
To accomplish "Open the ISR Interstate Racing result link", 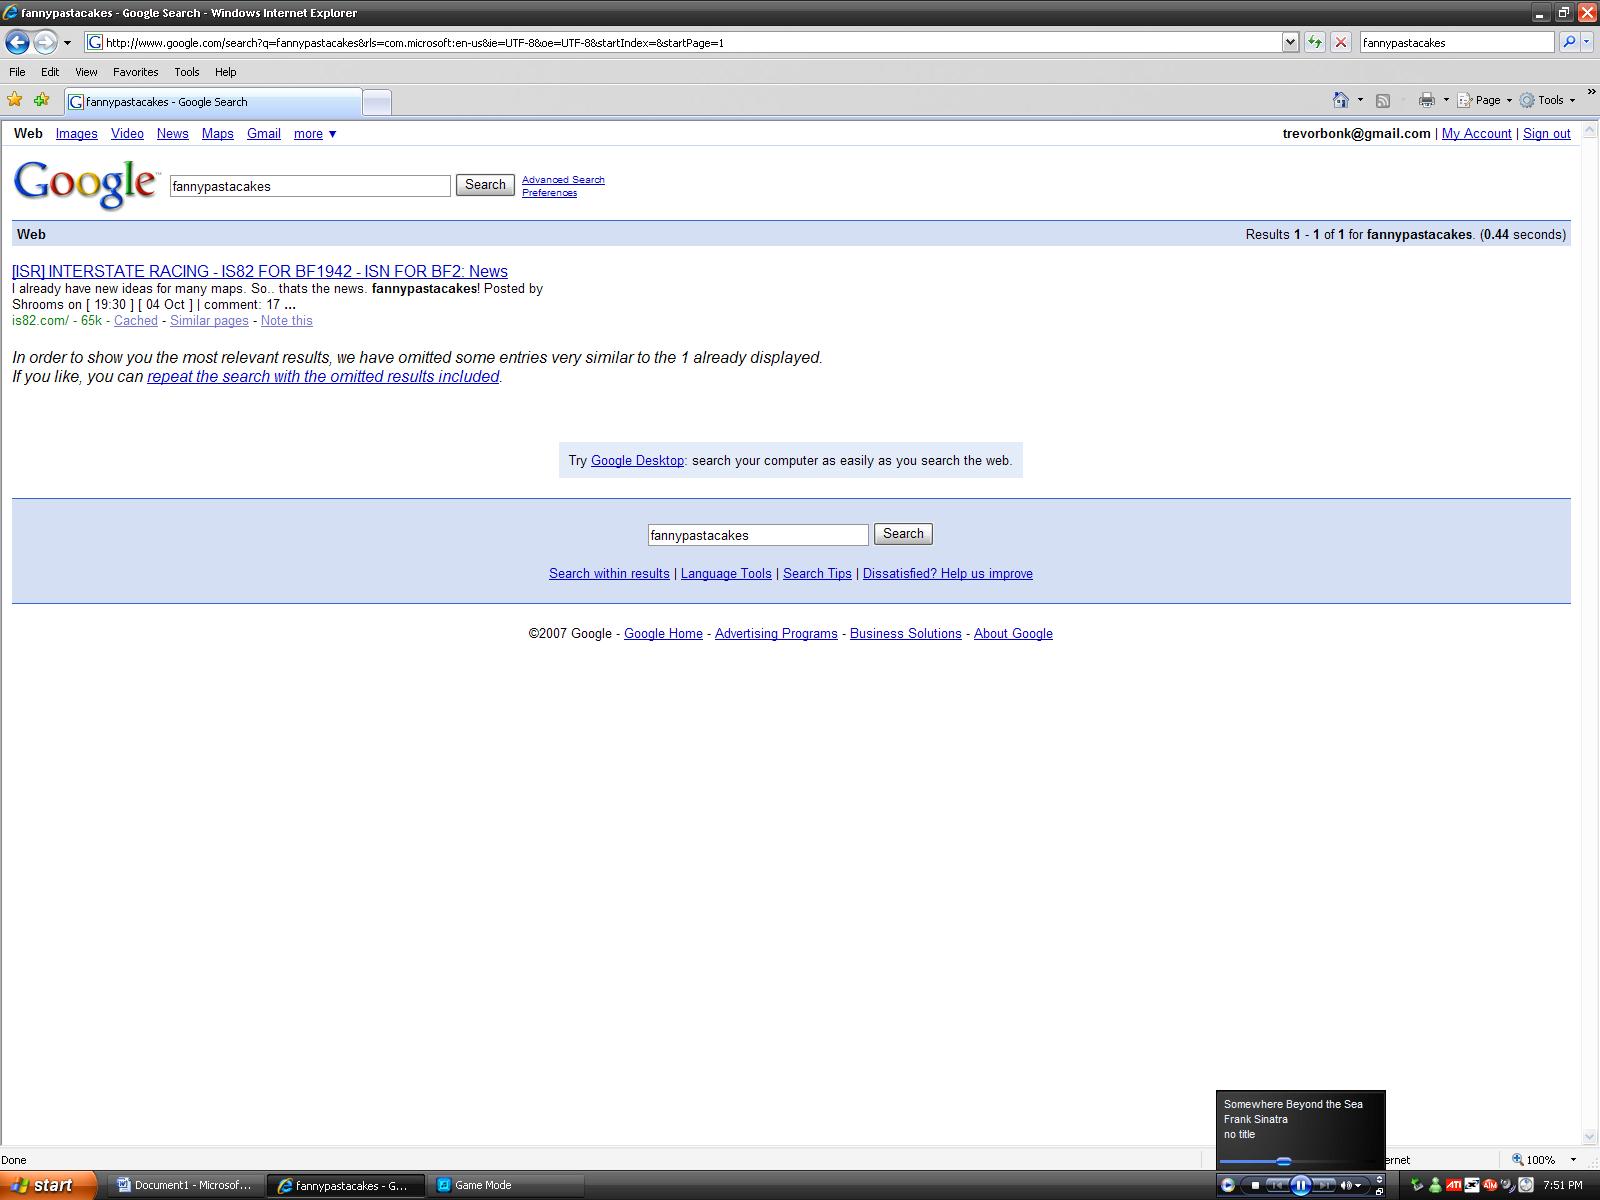I will tap(260, 271).
